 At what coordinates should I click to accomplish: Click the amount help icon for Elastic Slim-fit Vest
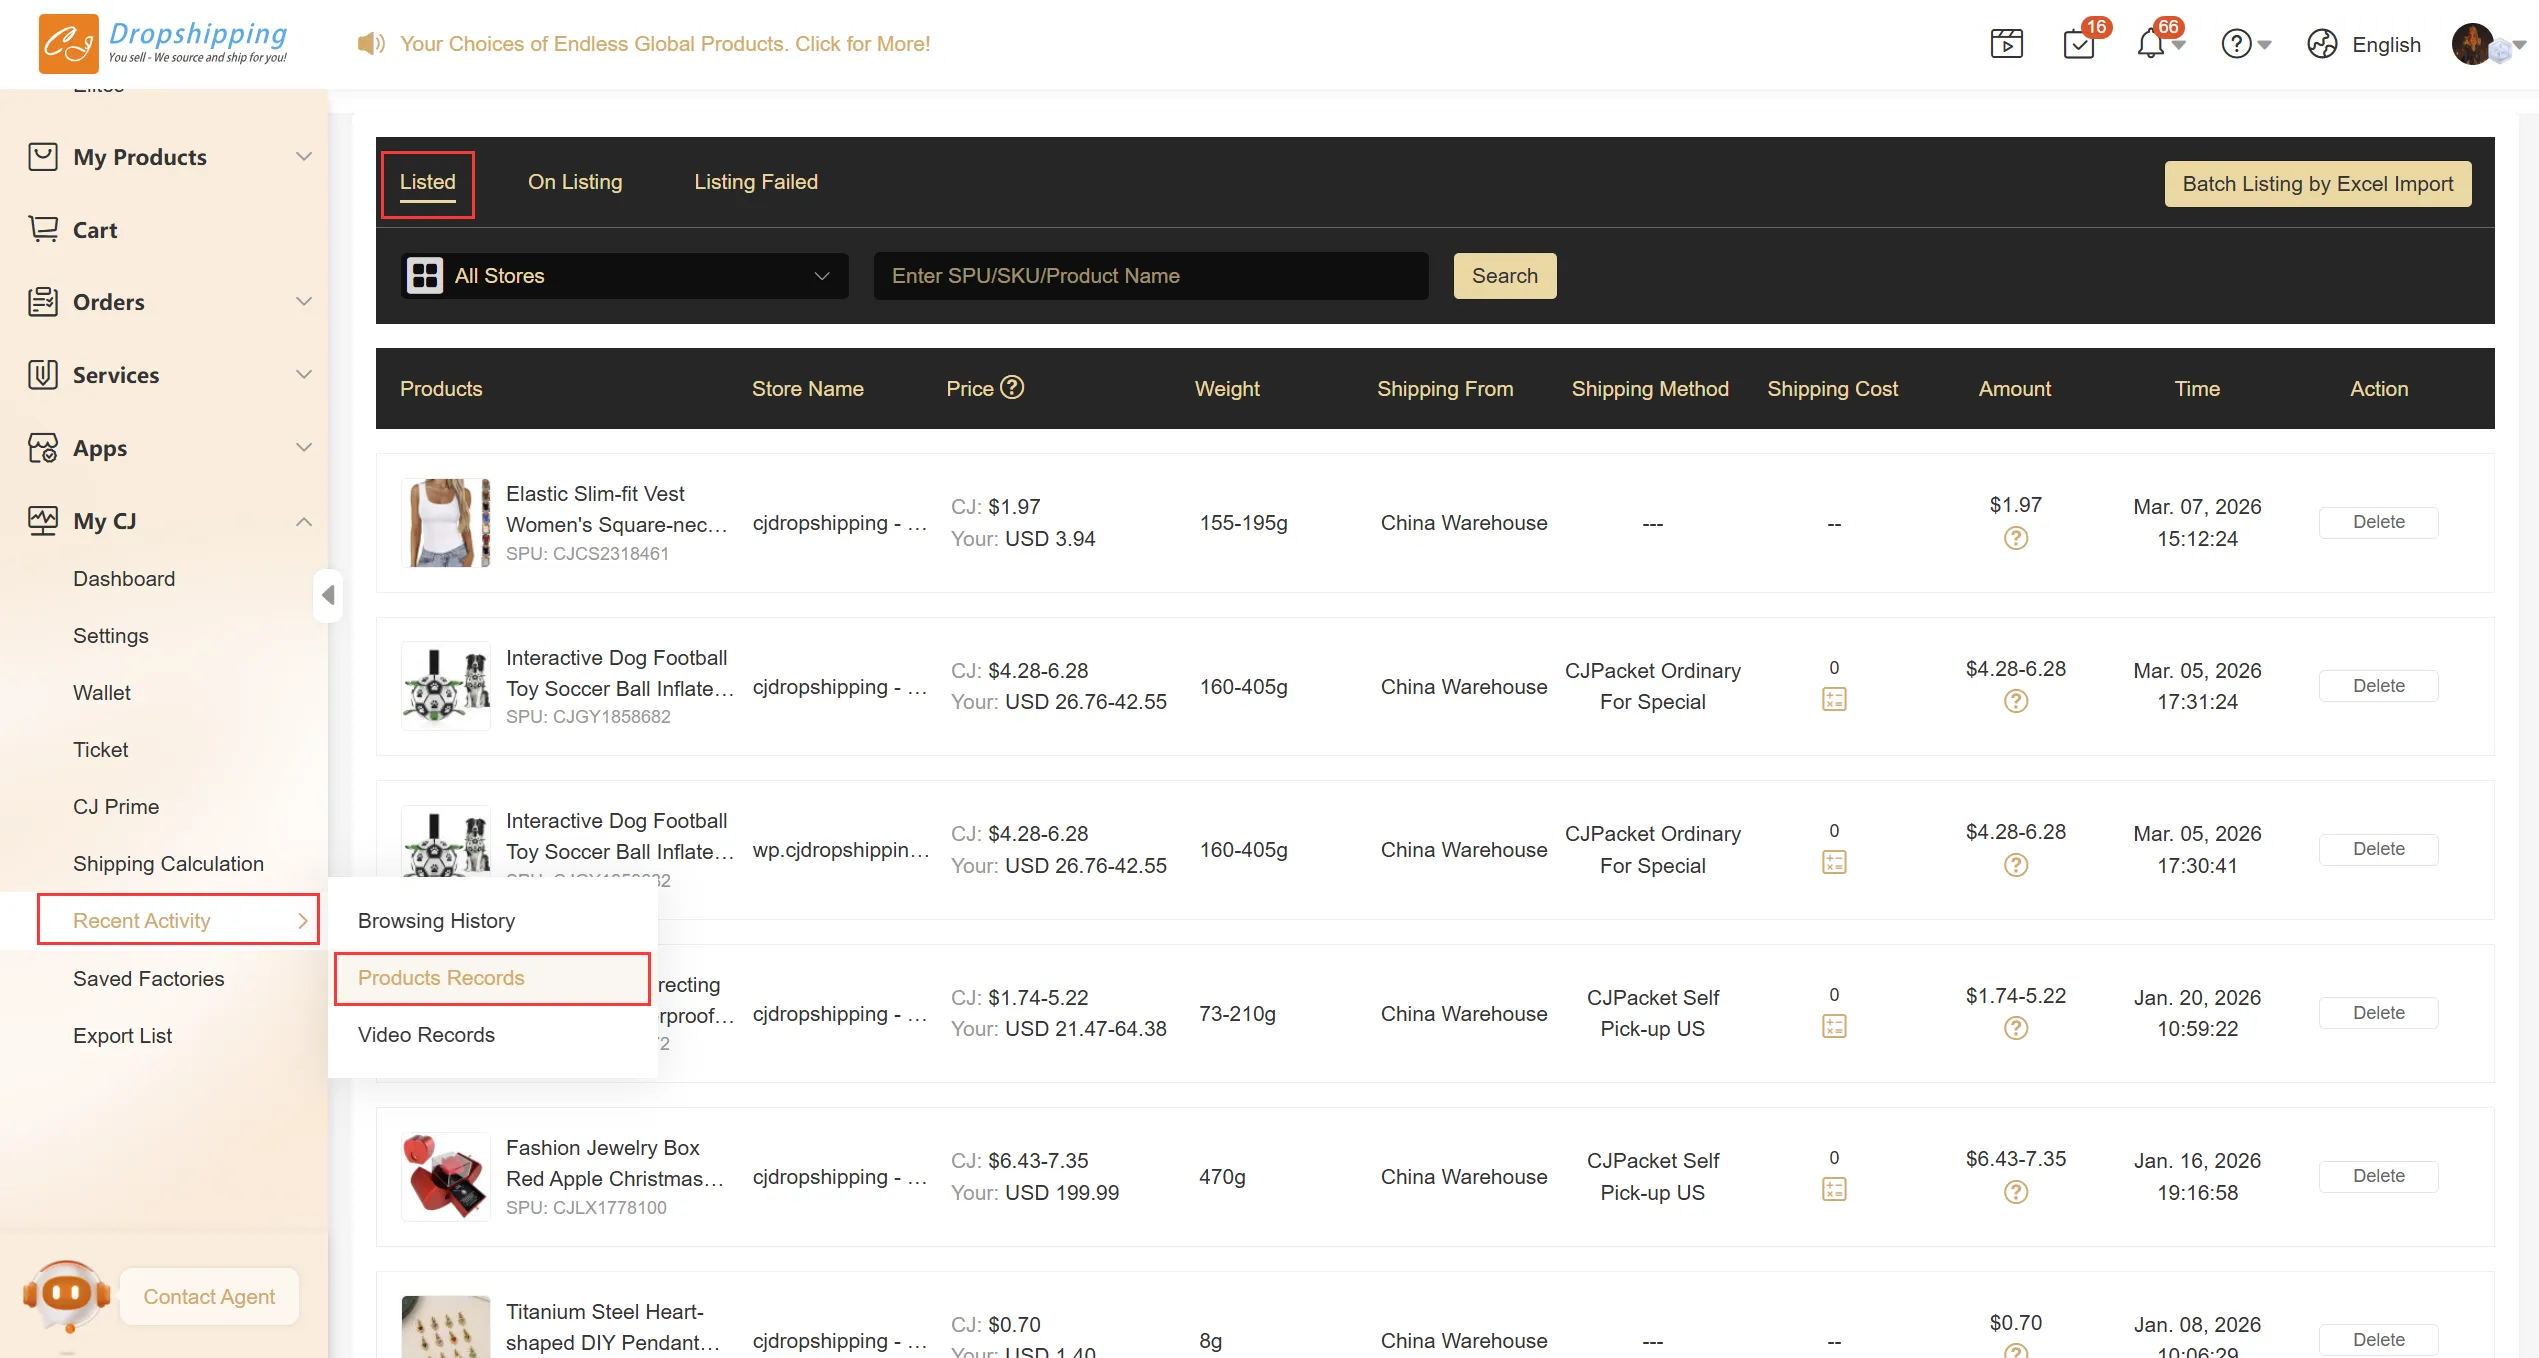[x=2015, y=538]
